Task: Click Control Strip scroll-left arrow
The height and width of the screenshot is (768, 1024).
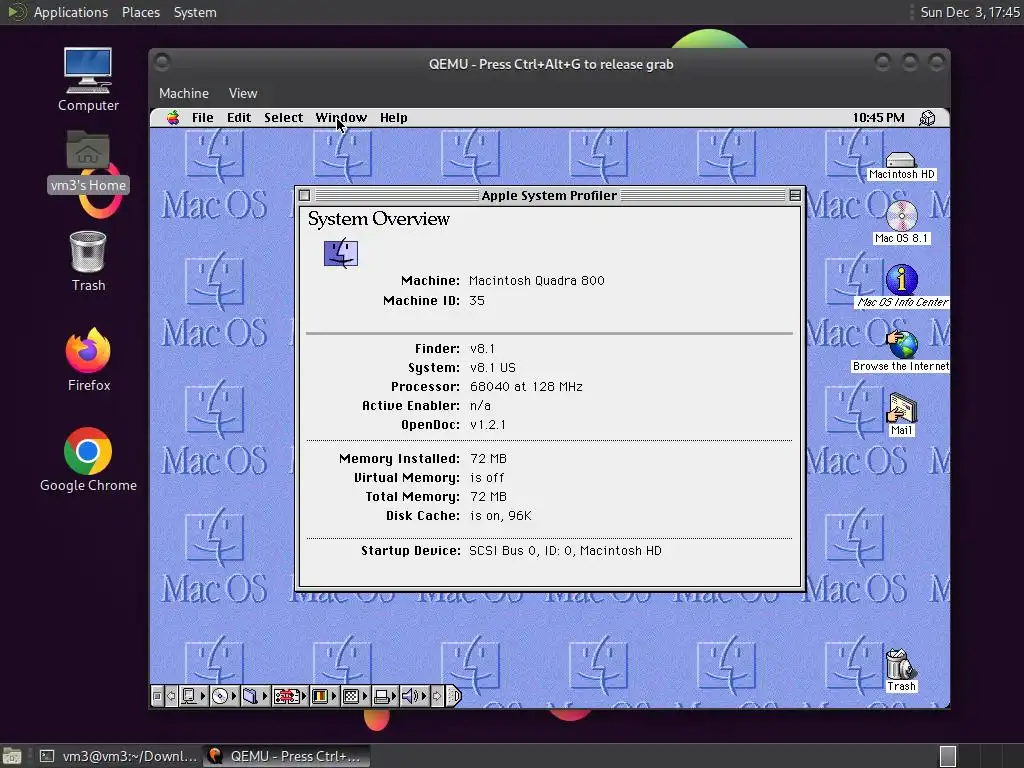Action: pos(171,696)
